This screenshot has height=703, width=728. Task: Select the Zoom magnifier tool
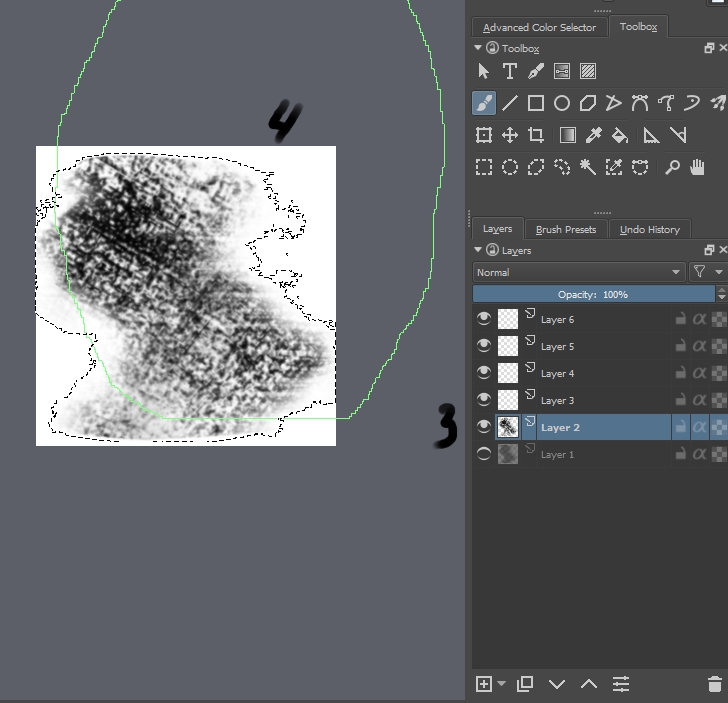tap(672, 167)
